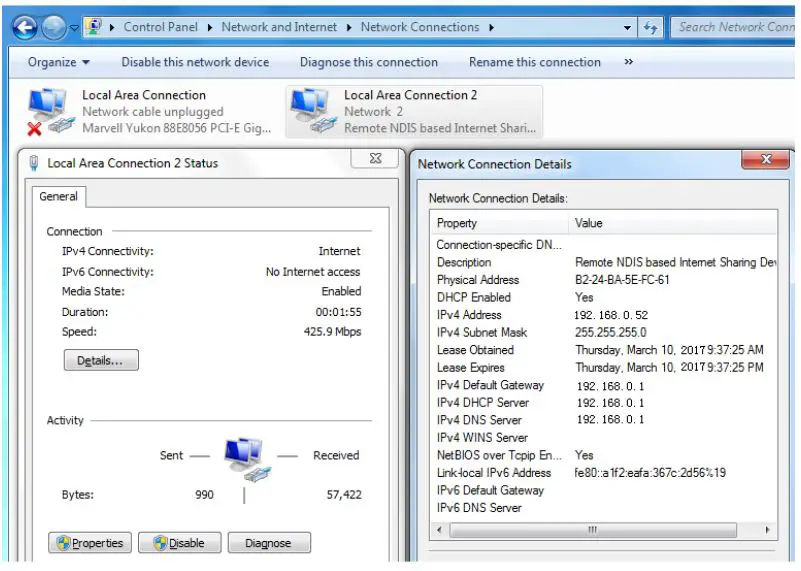
Task: Select the IPv4 Address row
Action: click(x=605, y=315)
